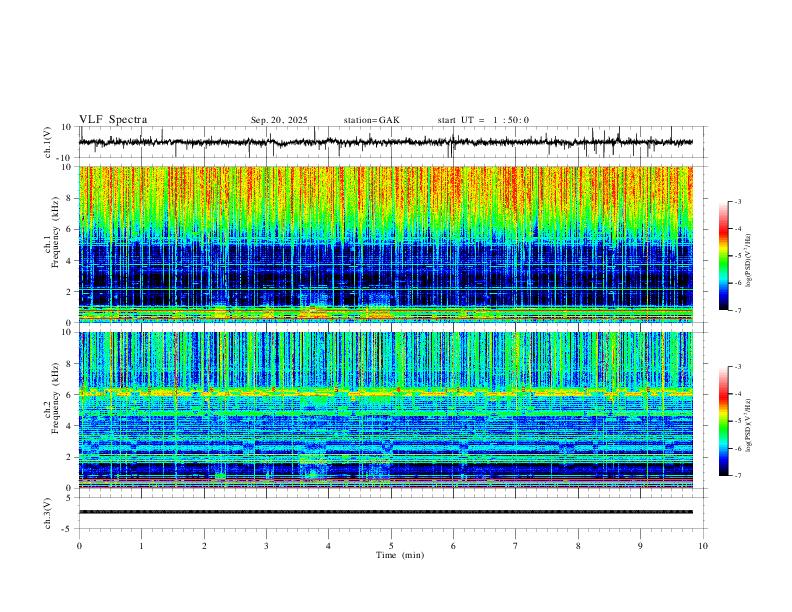Click the time axis tick label "6"
The width and height of the screenshot is (792, 612).
point(453,546)
